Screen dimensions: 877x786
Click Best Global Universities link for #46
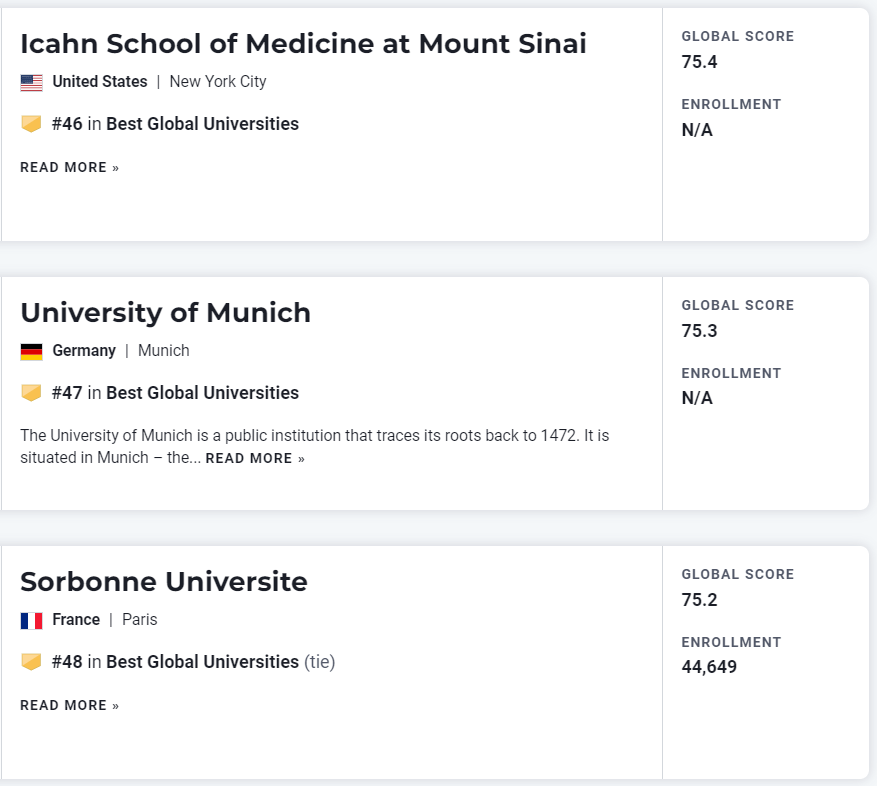(202, 124)
